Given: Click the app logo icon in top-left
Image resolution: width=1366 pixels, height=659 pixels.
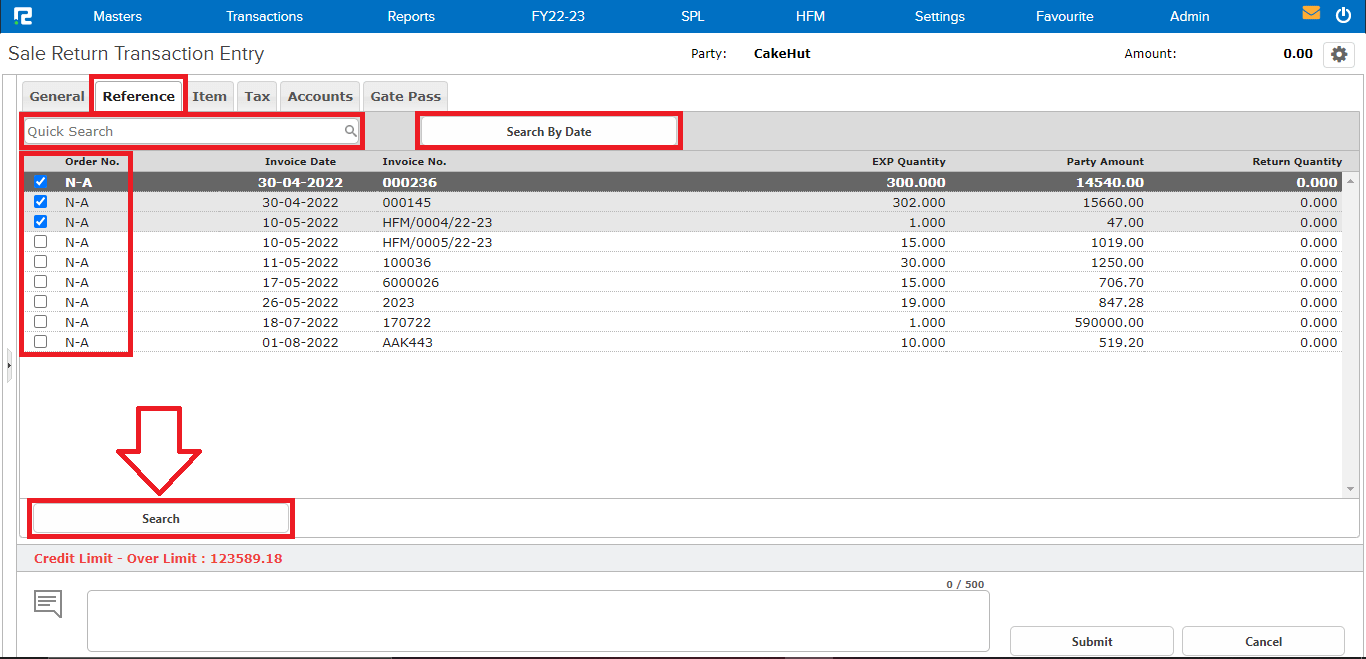Looking at the screenshot, I should click(22, 16).
